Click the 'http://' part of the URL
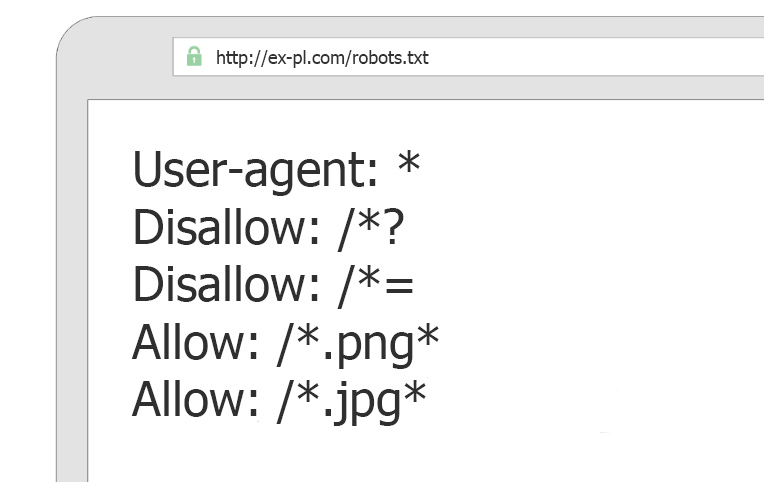The image size is (764, 482). 242,58
